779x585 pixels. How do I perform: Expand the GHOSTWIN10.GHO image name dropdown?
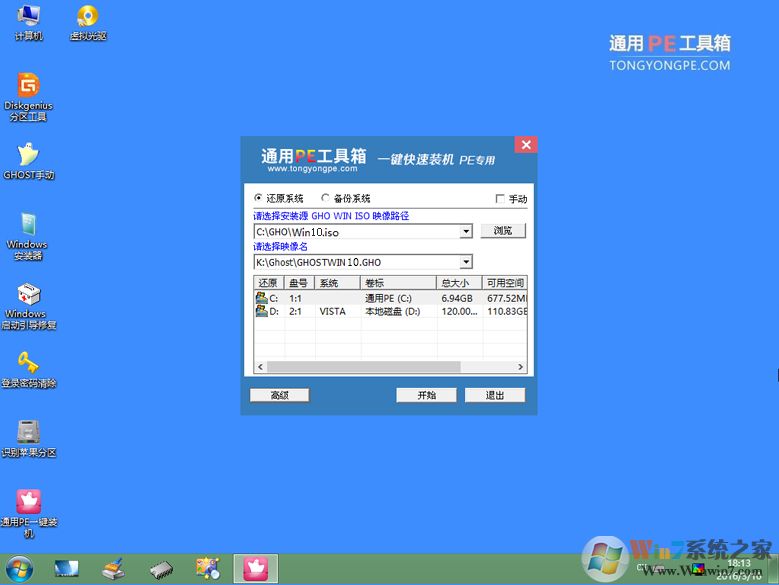(466, 262)
